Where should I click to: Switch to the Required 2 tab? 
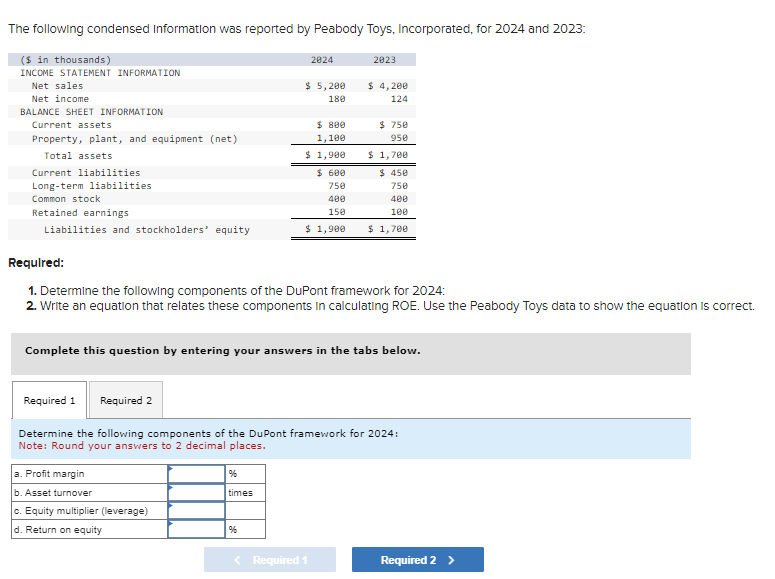click(126, 400)
